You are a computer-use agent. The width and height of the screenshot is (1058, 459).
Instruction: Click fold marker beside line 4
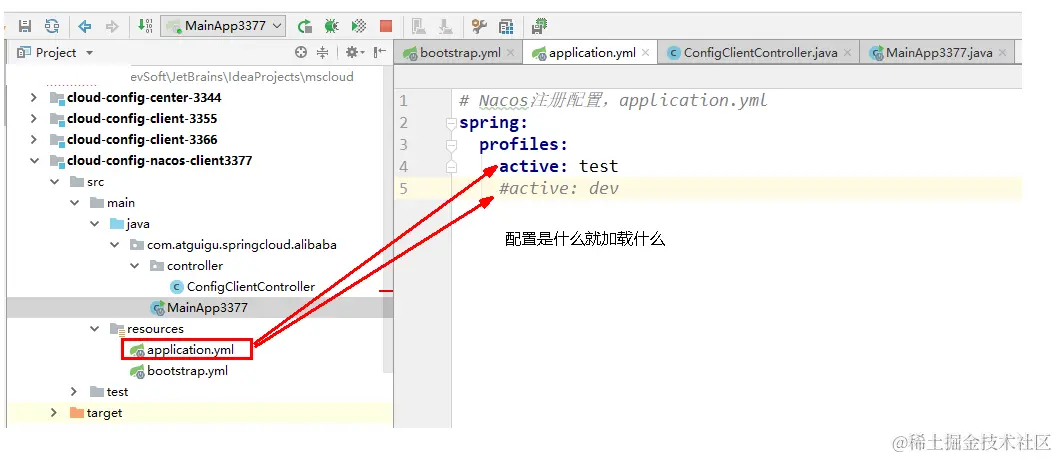[x=451, y=167]
